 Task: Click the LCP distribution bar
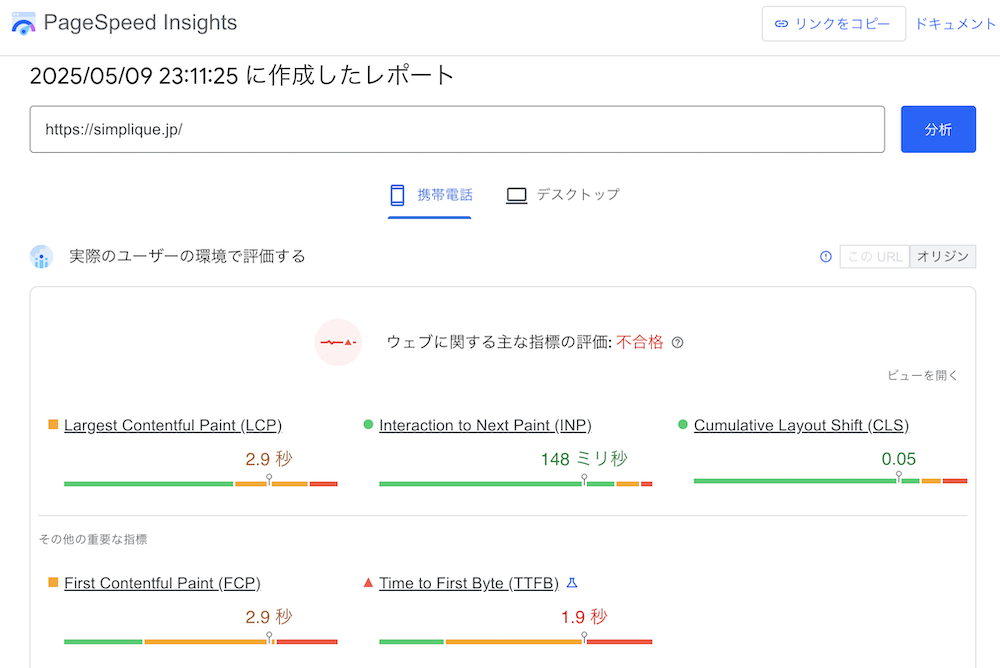click(201, 484)
